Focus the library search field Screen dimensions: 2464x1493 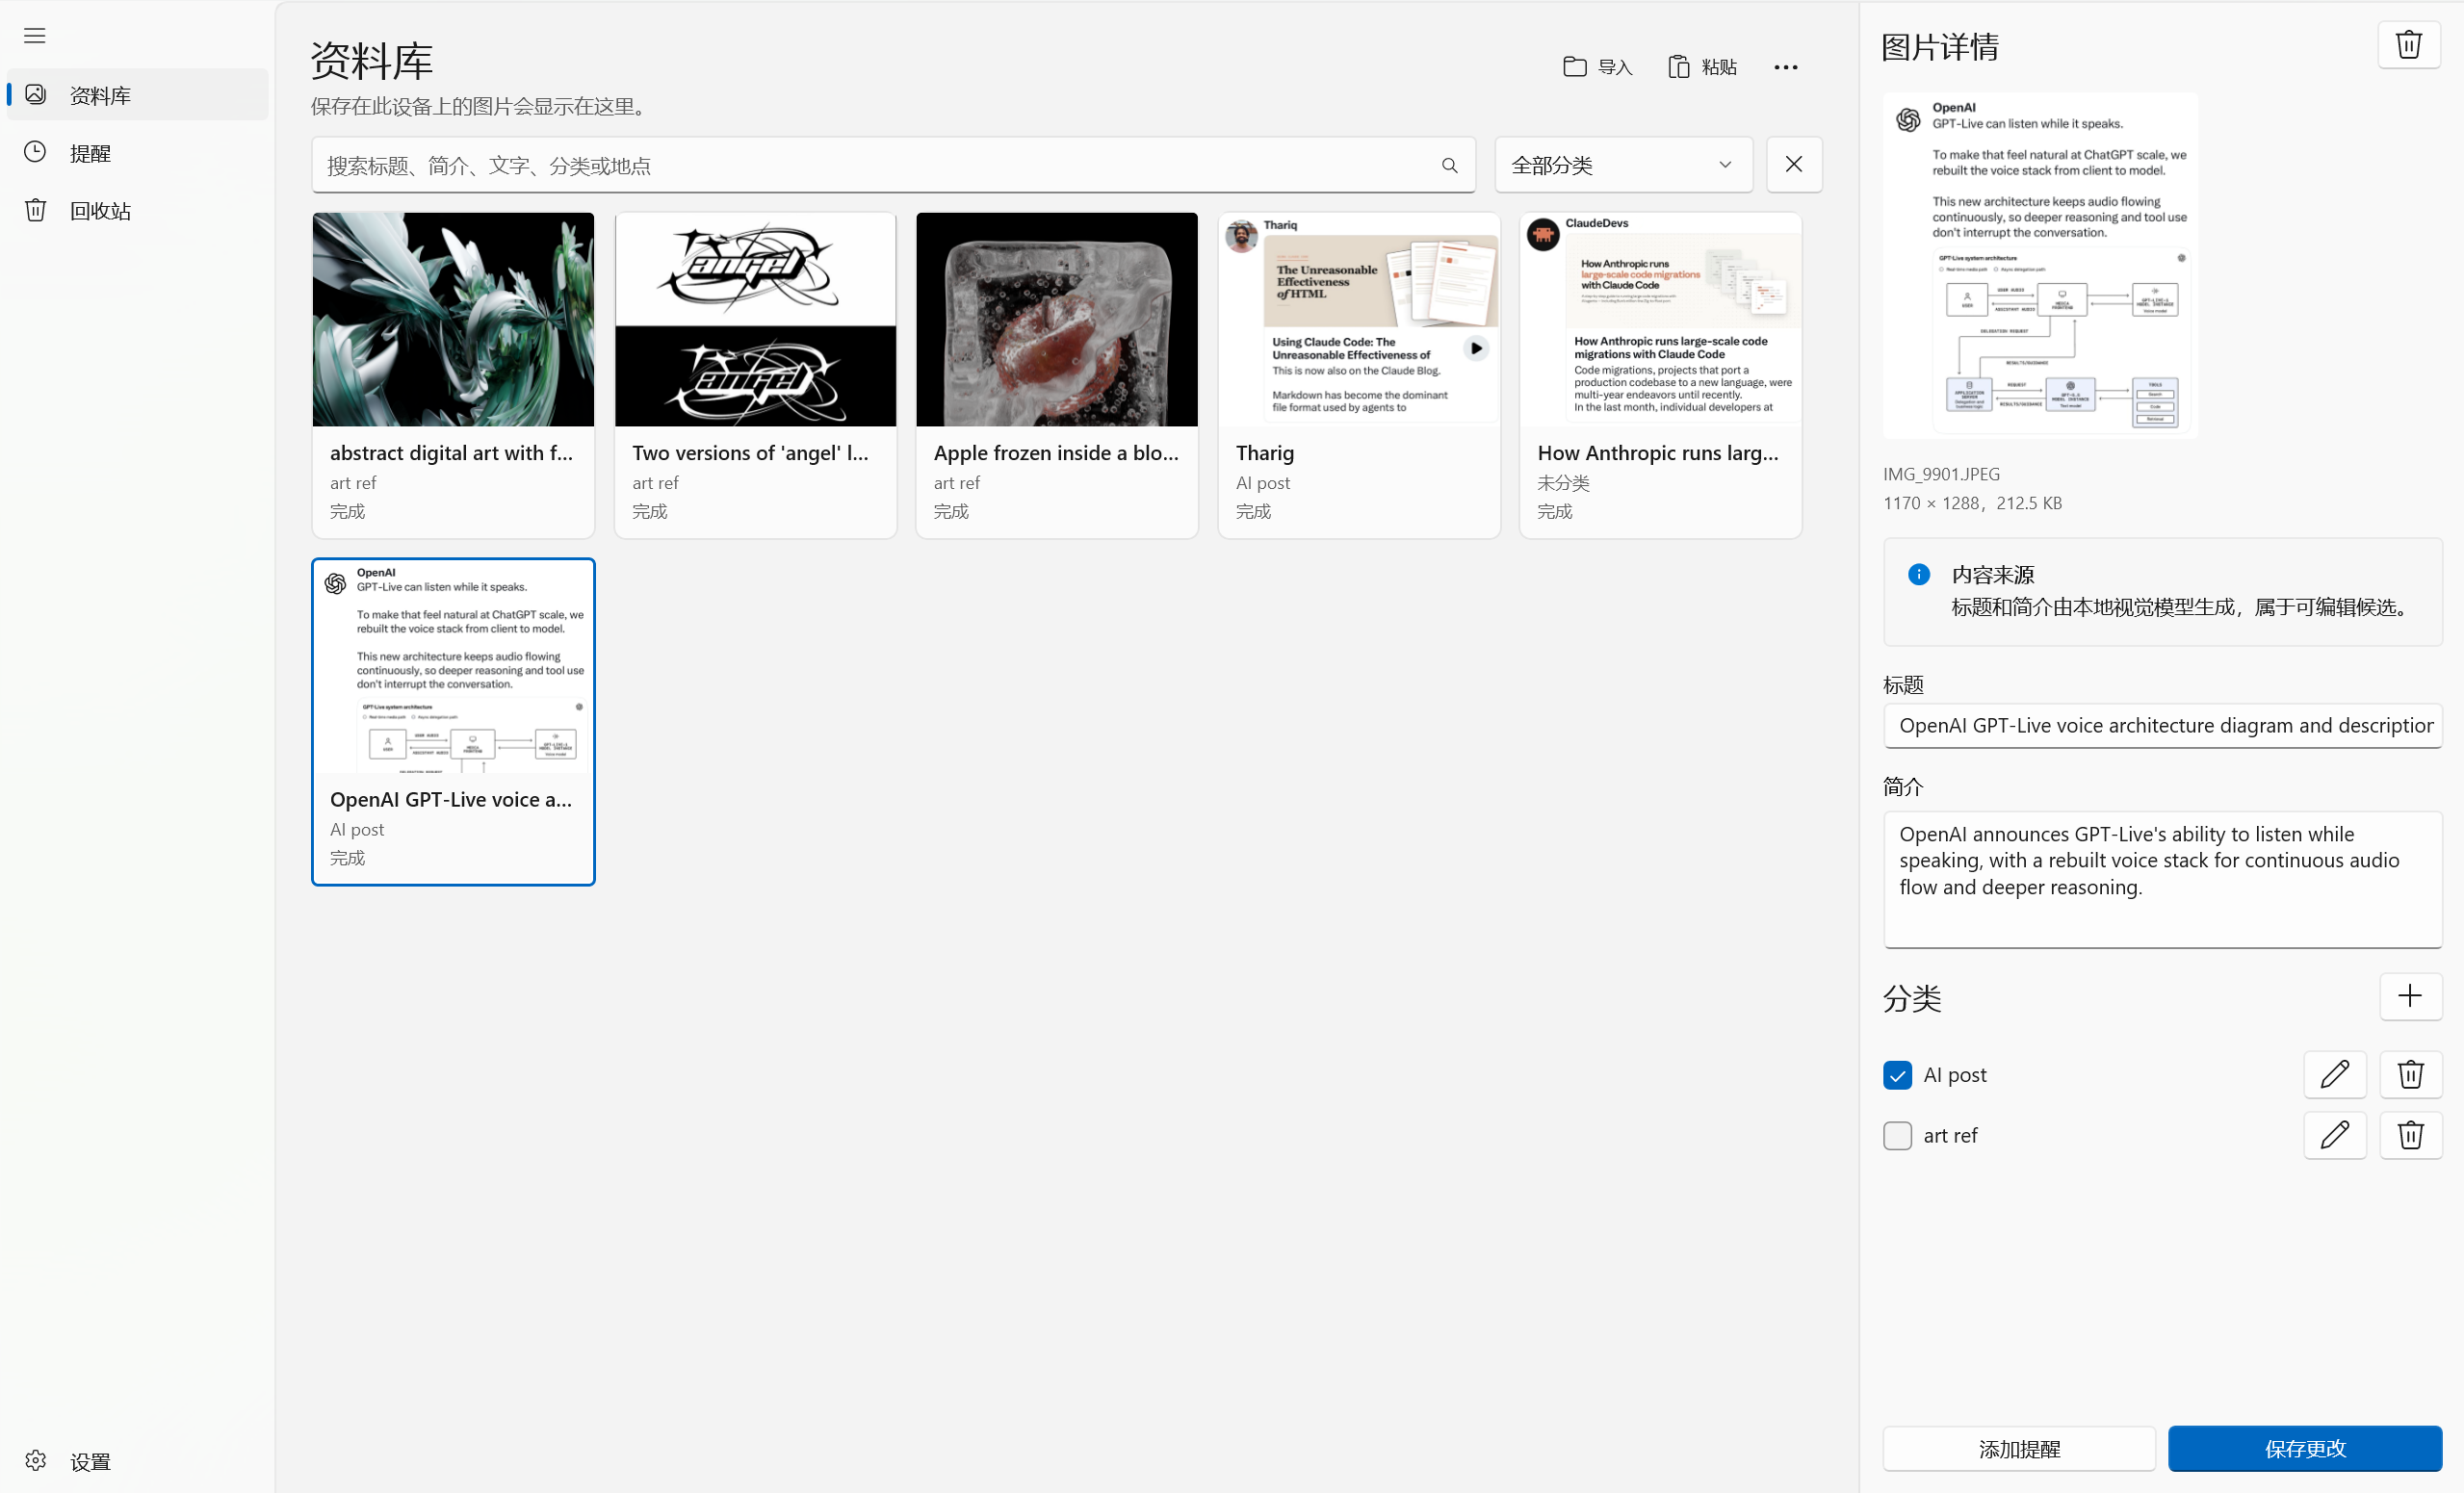point(893,165)
